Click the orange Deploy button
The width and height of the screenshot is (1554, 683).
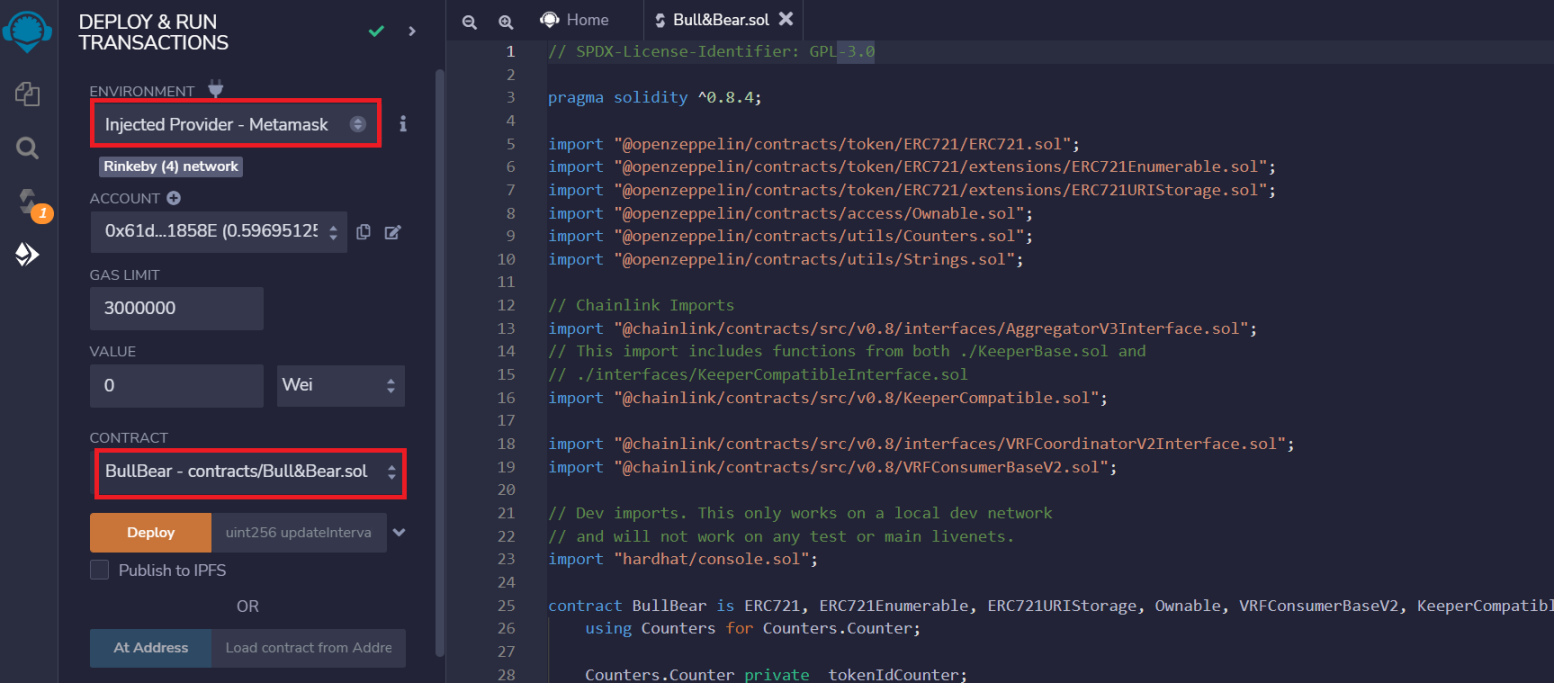coord(151,533)
